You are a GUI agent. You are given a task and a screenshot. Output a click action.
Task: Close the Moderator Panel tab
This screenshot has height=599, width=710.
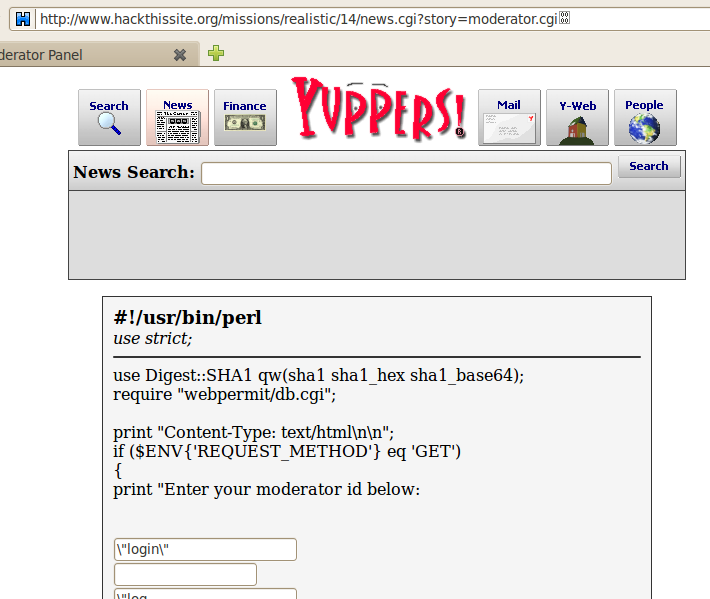tap(180, 55)
